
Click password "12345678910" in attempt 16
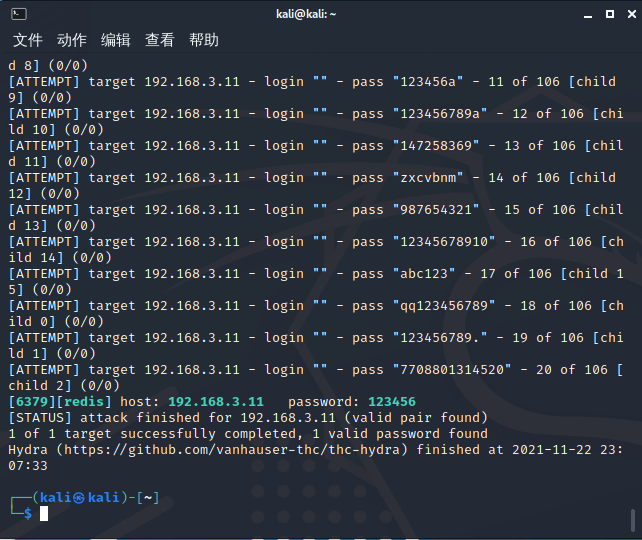point(444,242)
